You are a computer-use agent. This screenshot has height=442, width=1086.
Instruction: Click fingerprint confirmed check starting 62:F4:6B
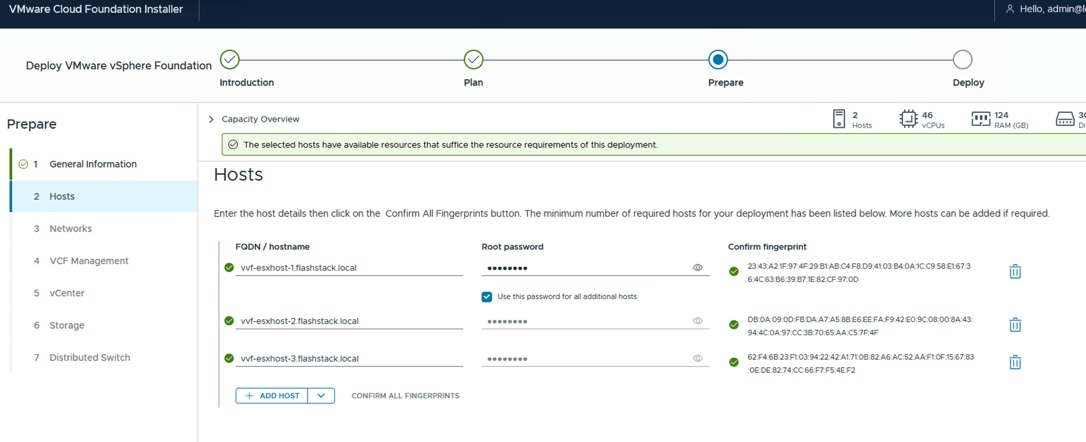click(x=733, y=362)
